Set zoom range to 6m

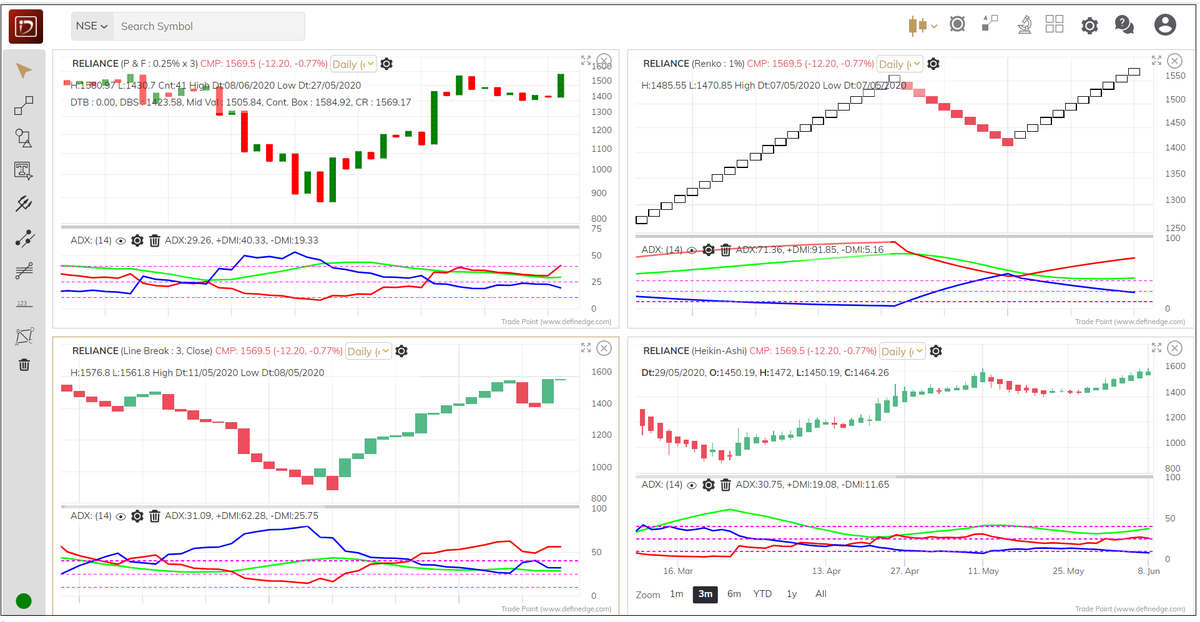tap(734, 594)
